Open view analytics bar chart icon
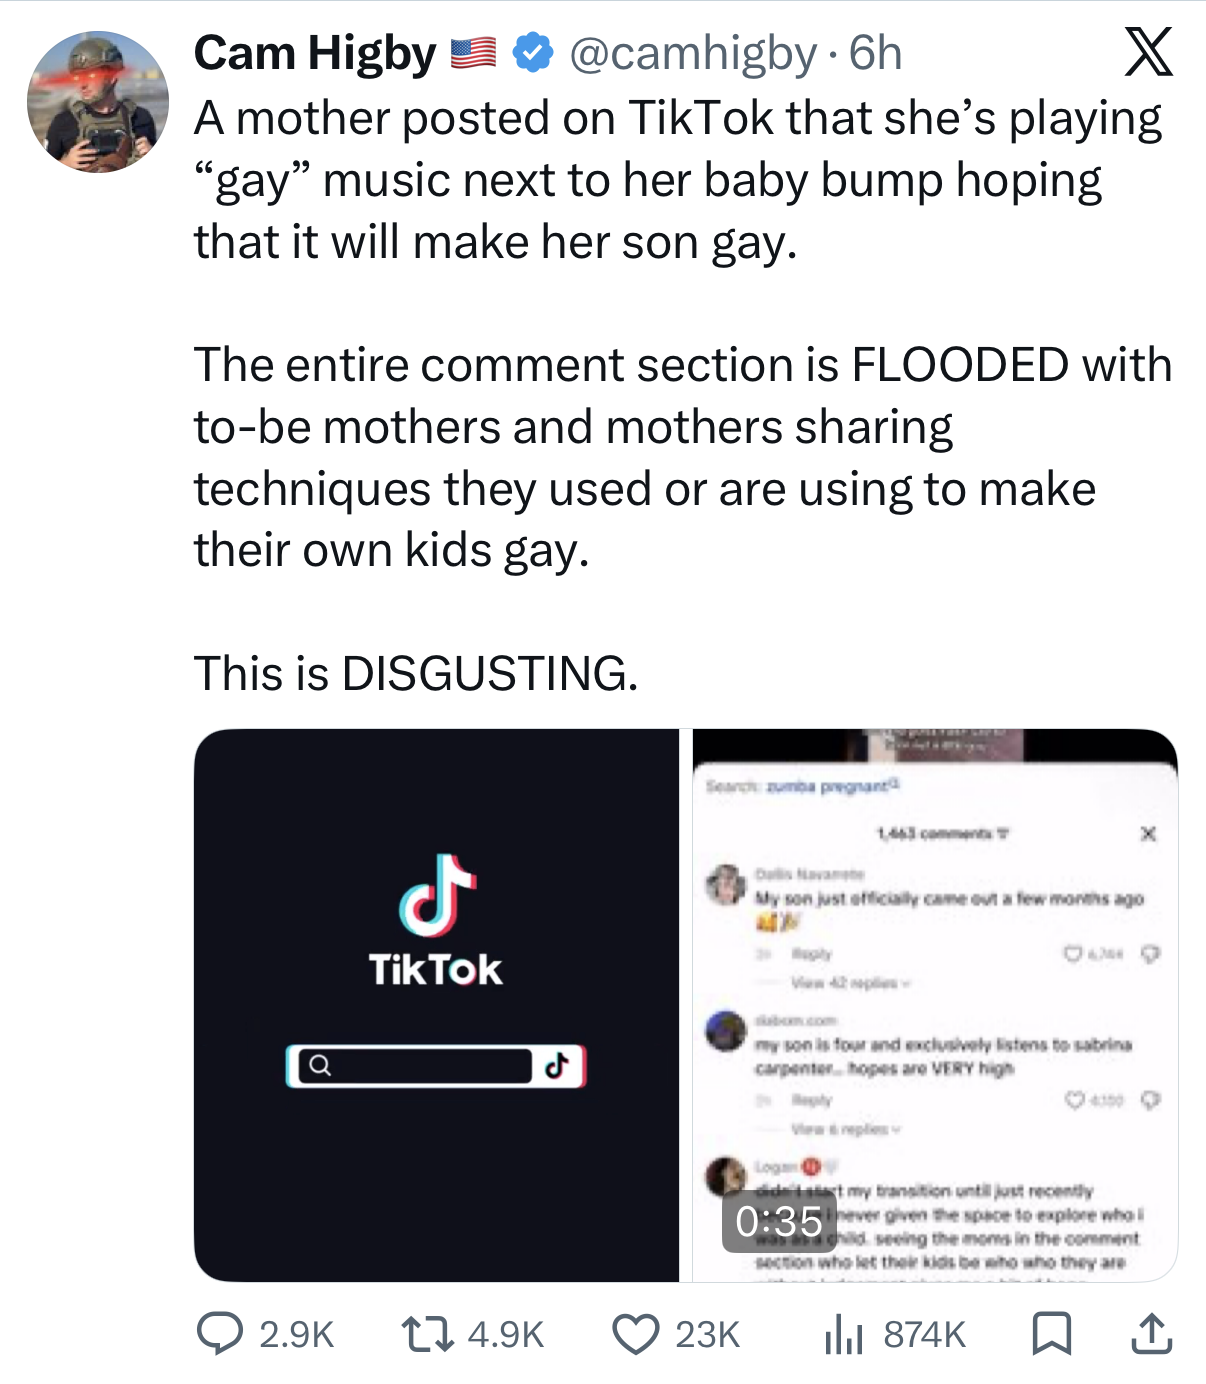 (843, 1334)
